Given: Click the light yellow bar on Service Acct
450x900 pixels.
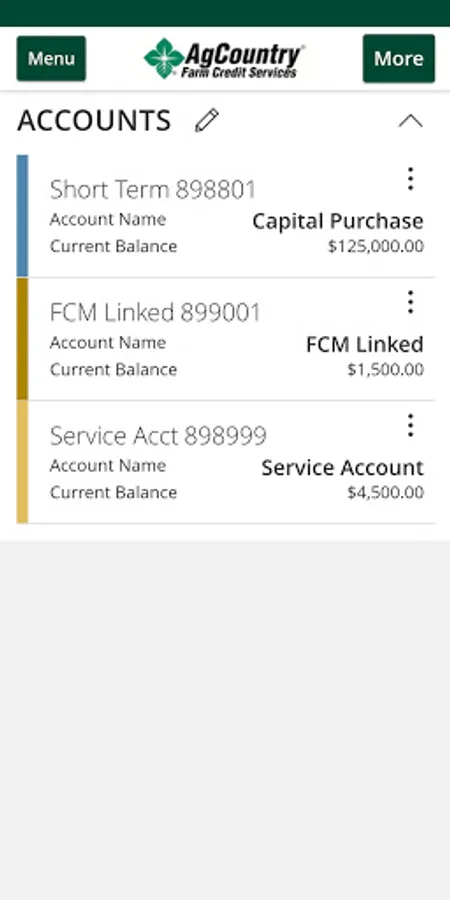Looking at the screenshot, I should tap(22, 462).
